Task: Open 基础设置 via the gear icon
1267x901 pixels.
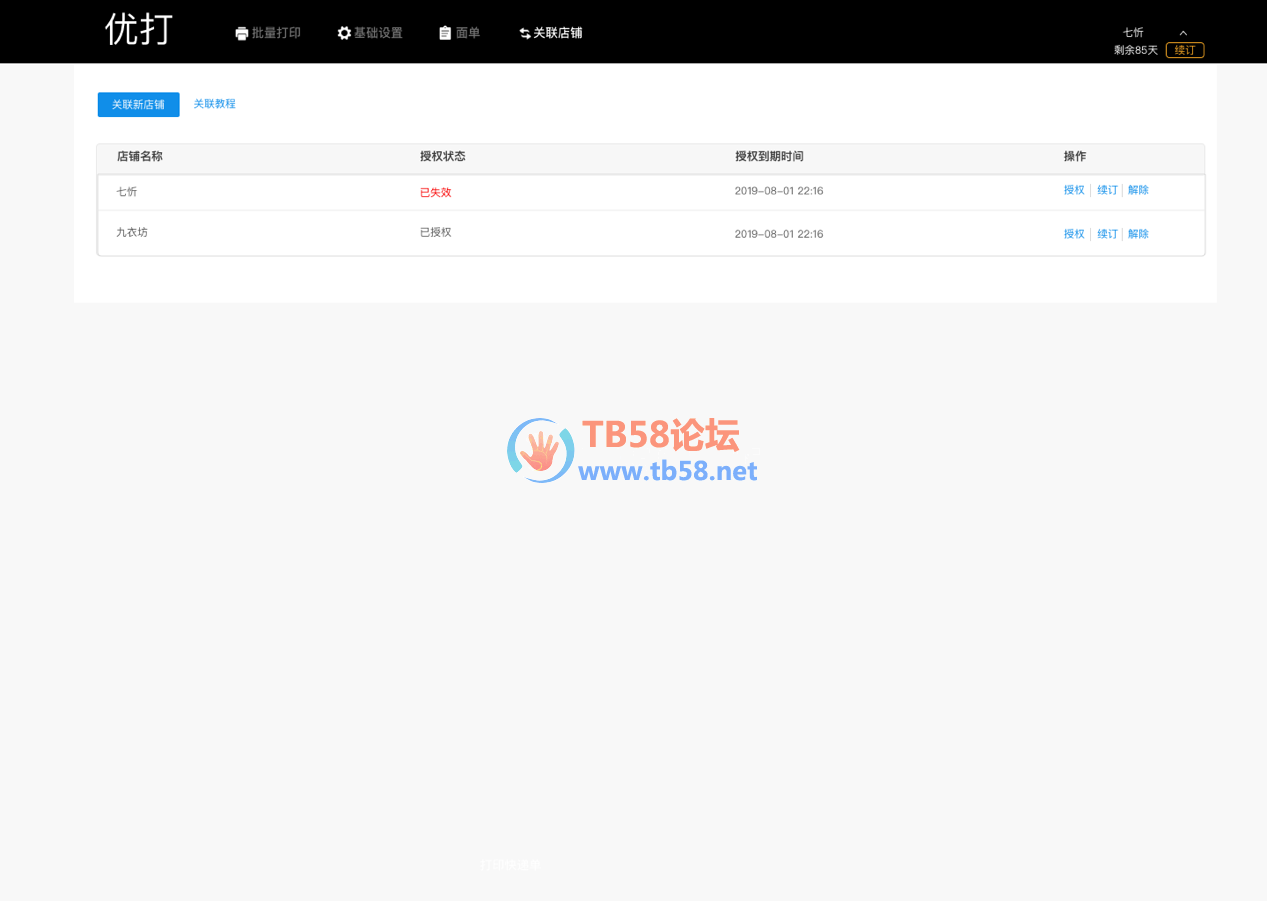Action: click(344, 33)
